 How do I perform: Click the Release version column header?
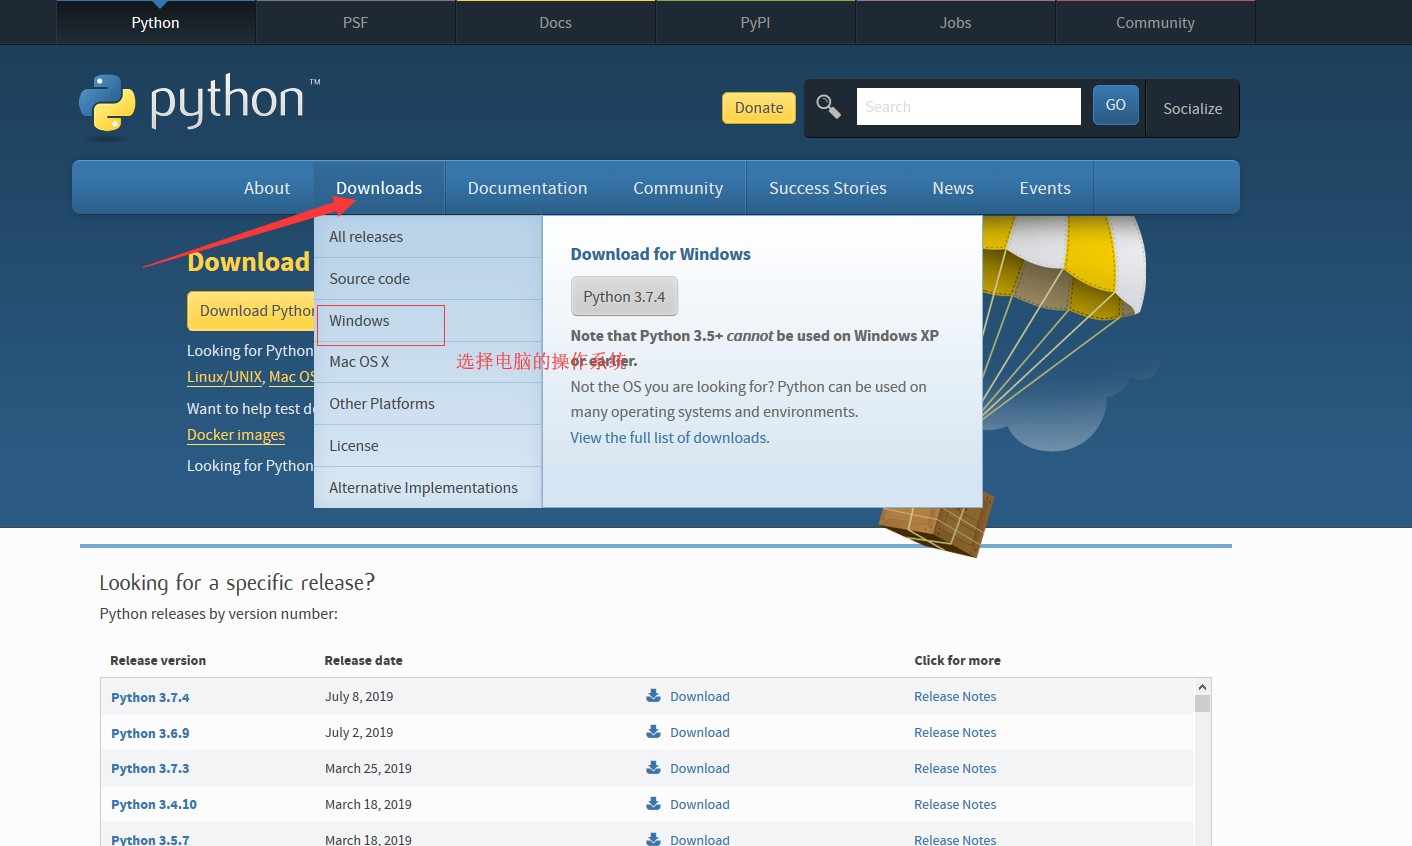(x=158, y=661)
